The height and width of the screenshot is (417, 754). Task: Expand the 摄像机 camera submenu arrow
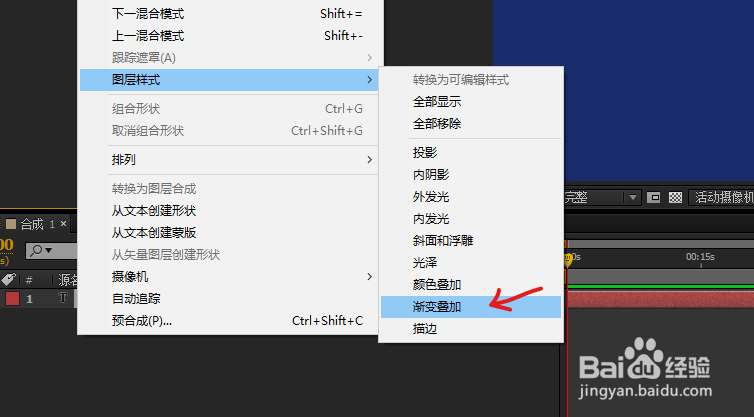[x=369, y=277]
